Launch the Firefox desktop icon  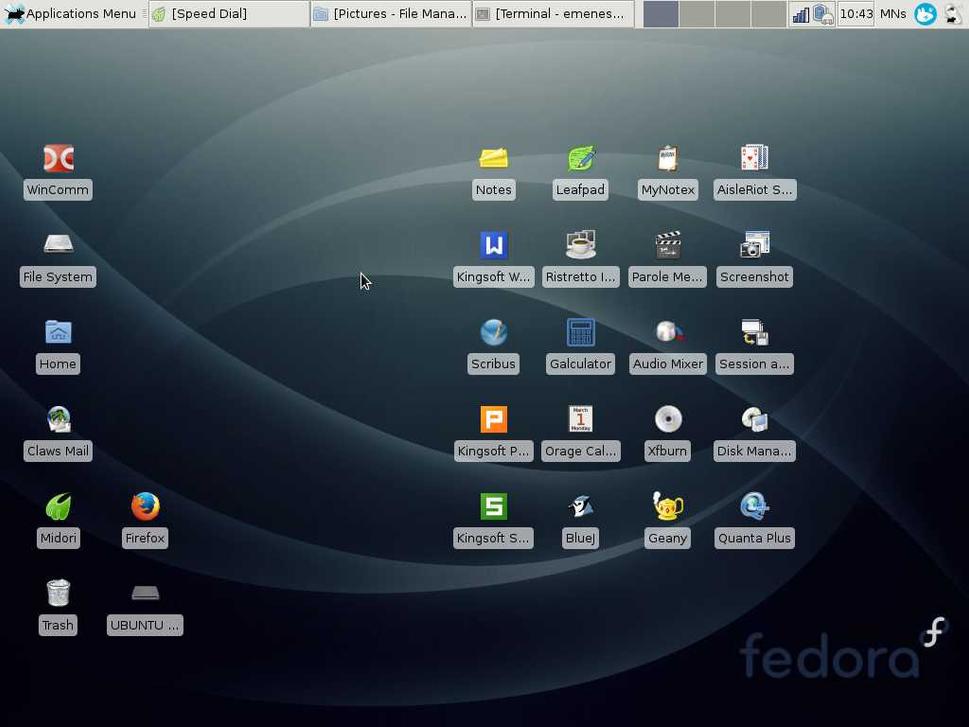(x=145, y=507)
